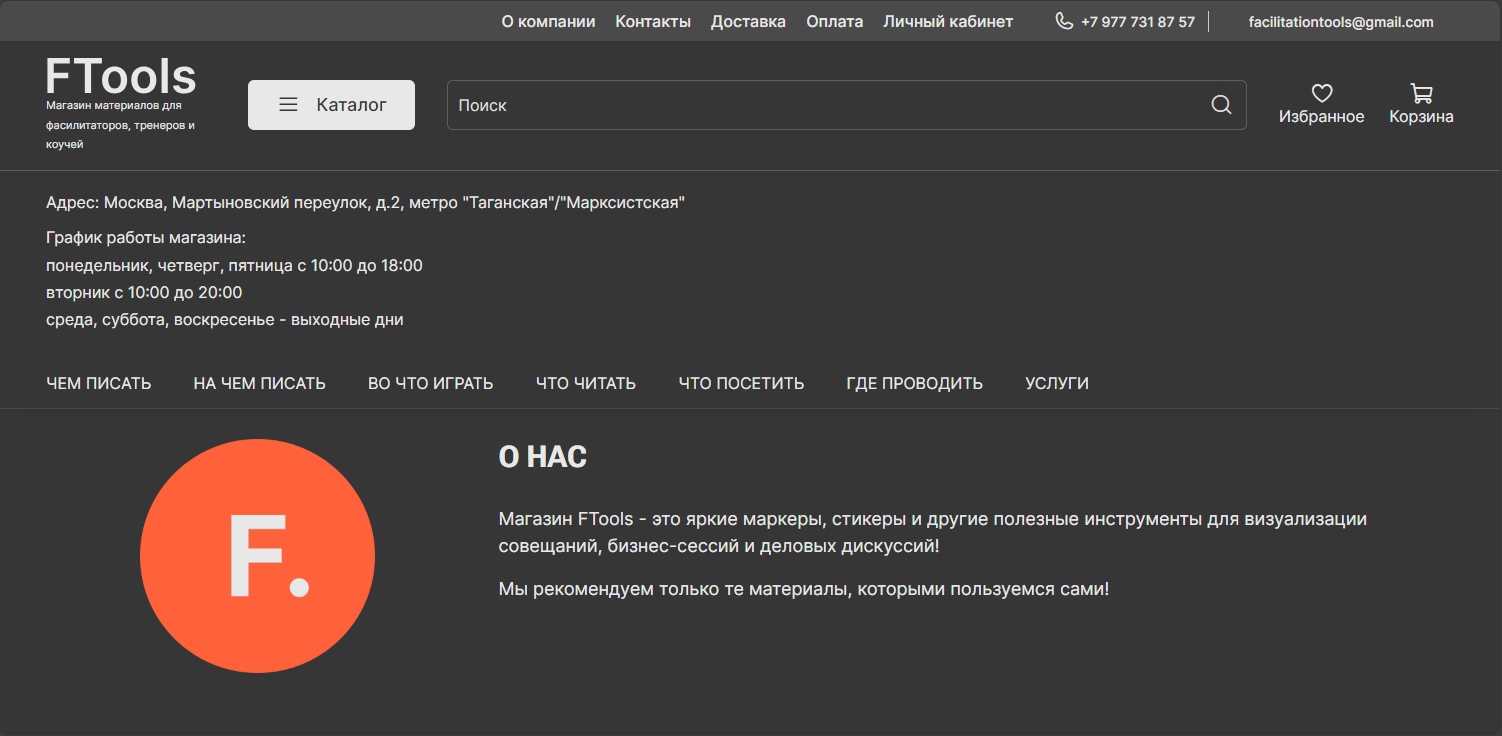1502x736 pixels.
Task: Open the Оплата link
Action: (834, 21)
